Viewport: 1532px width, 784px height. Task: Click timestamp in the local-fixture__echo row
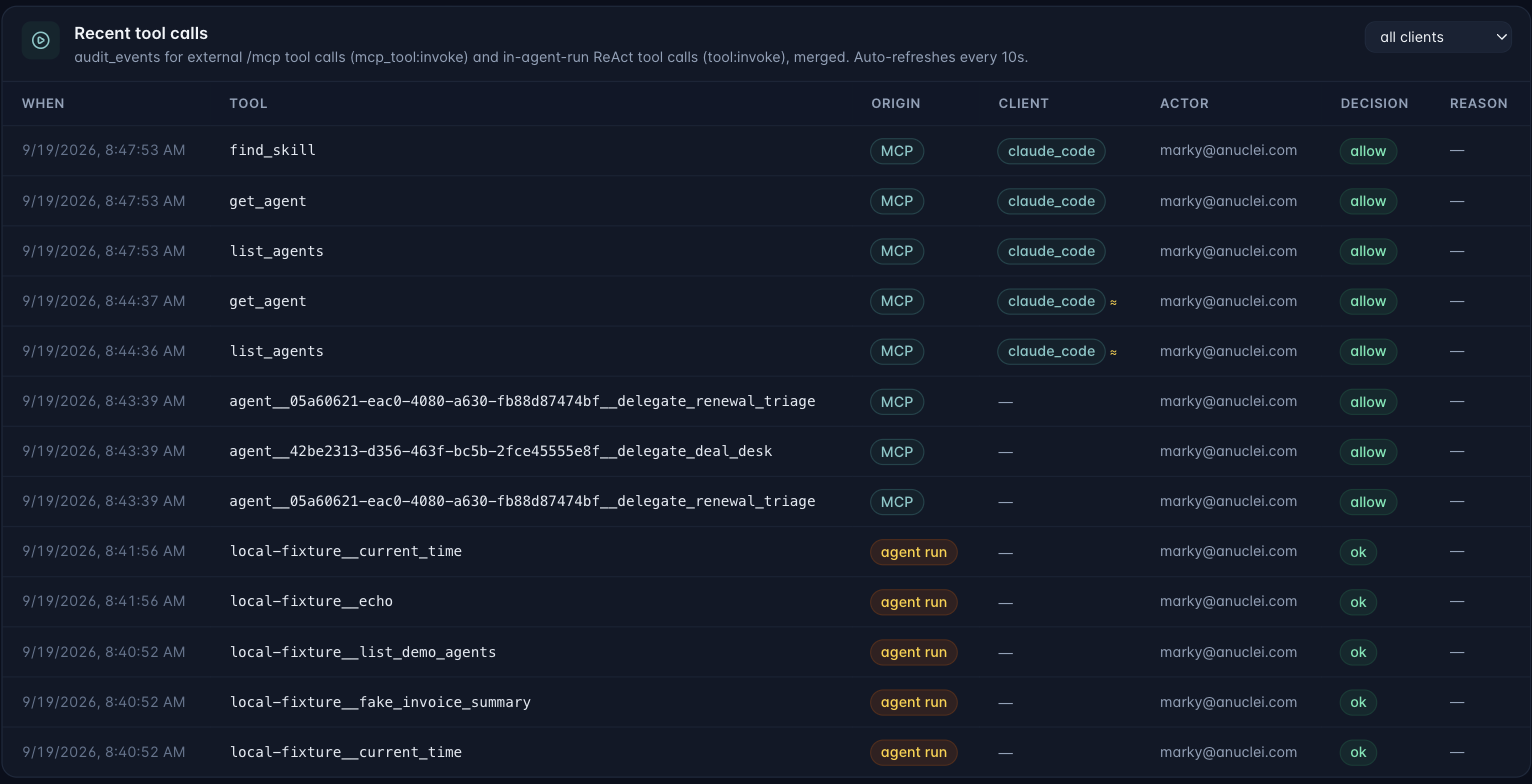104,601
